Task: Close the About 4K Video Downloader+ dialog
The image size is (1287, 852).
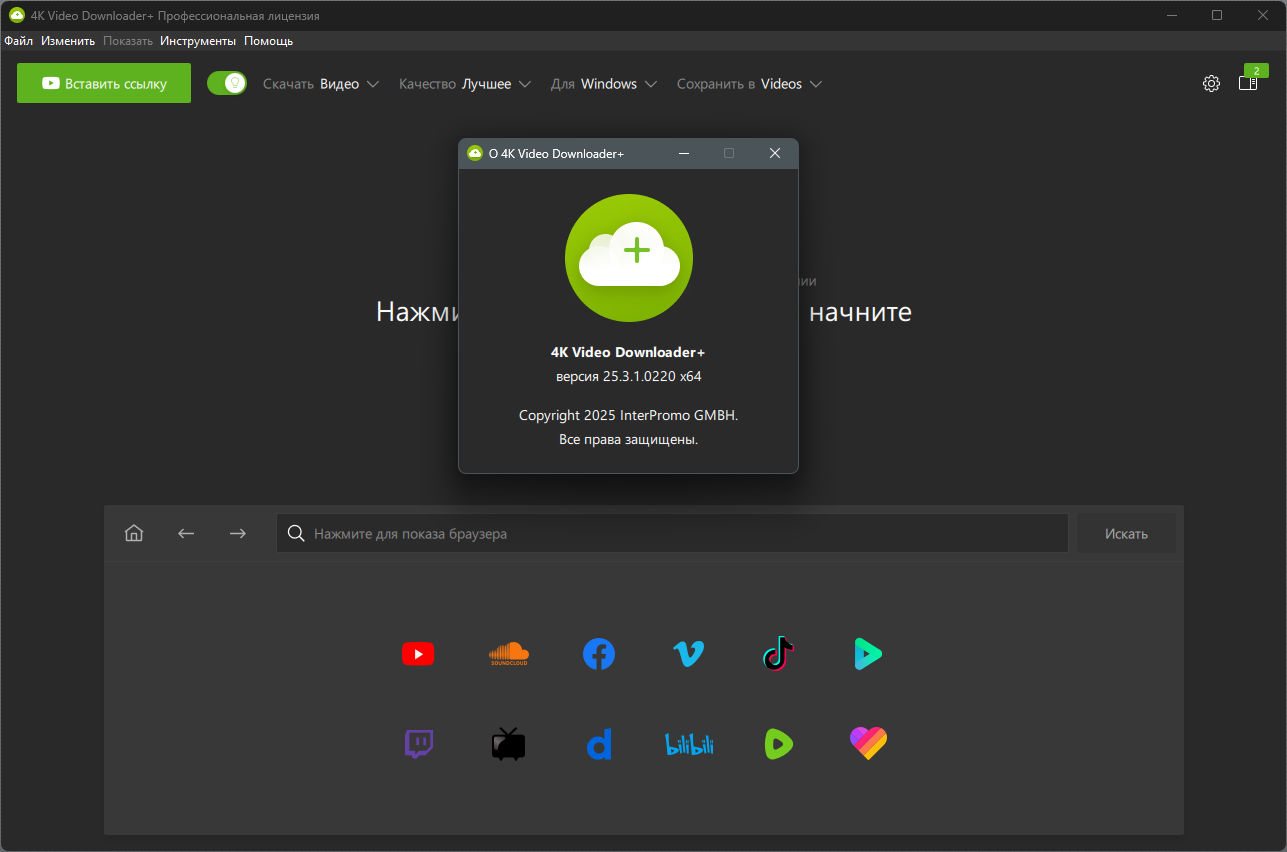Action: pyautogui.click(x=775, y=153)
